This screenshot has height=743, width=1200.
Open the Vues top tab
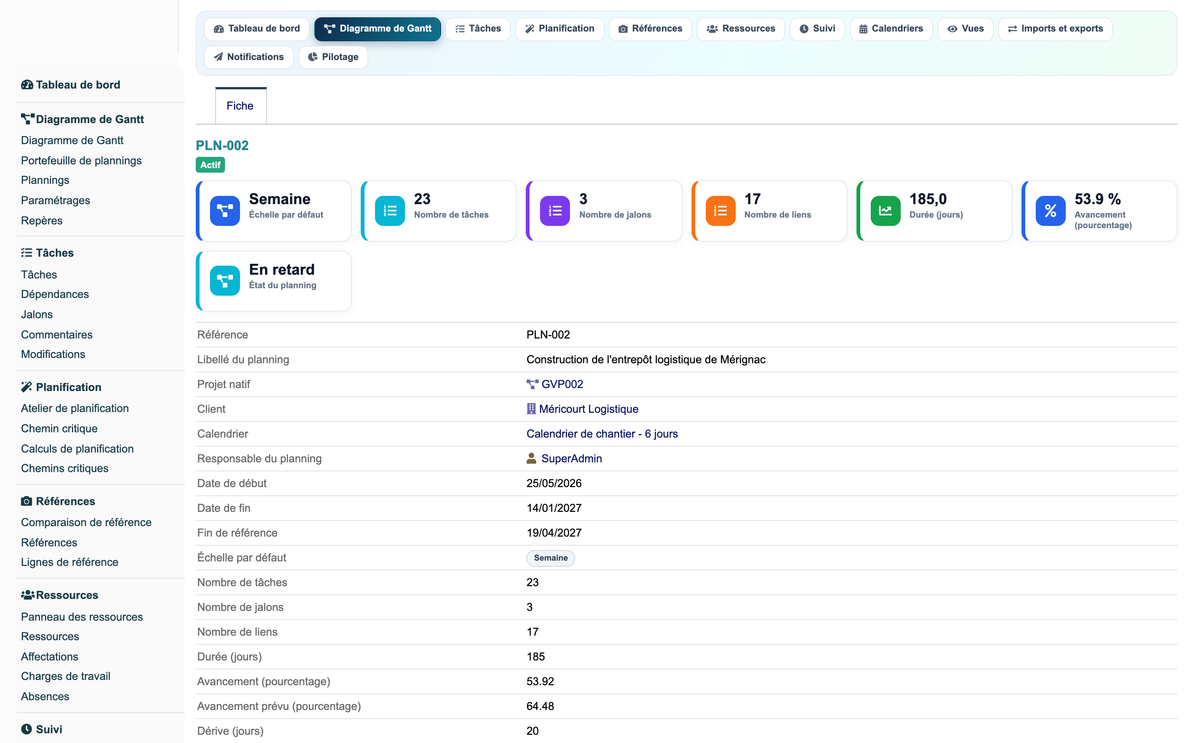965,29
